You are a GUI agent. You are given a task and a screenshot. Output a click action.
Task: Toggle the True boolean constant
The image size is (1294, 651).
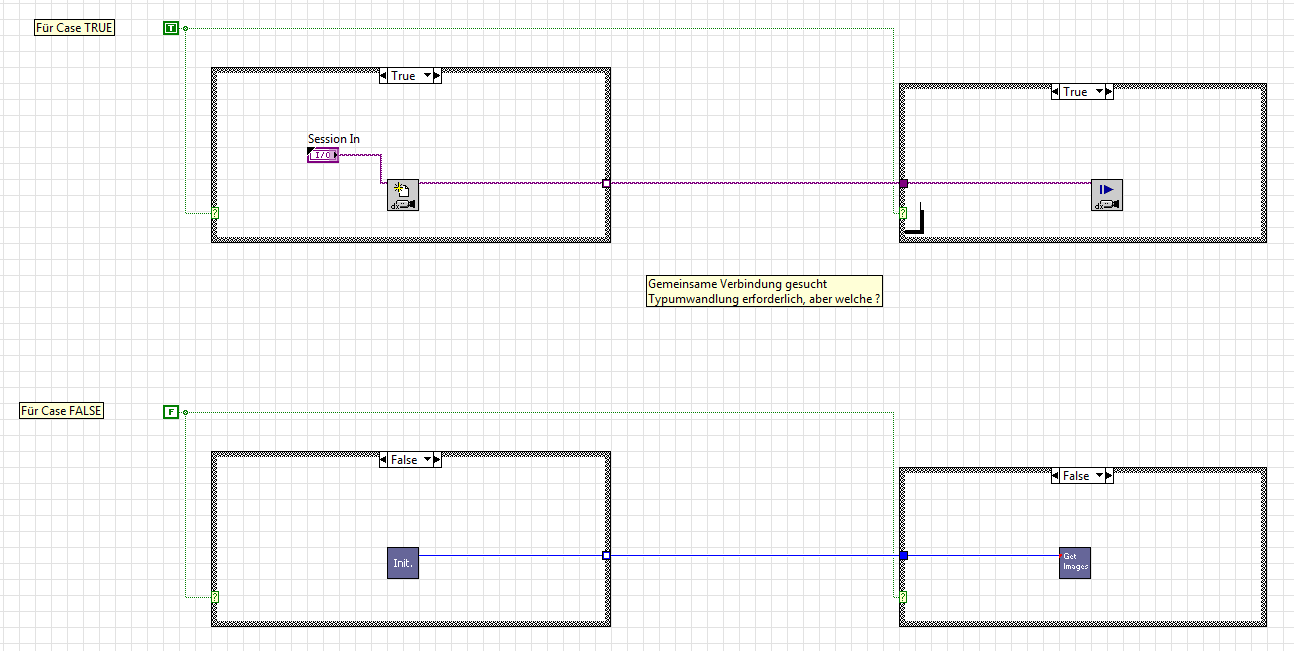[x=170, y=28]
